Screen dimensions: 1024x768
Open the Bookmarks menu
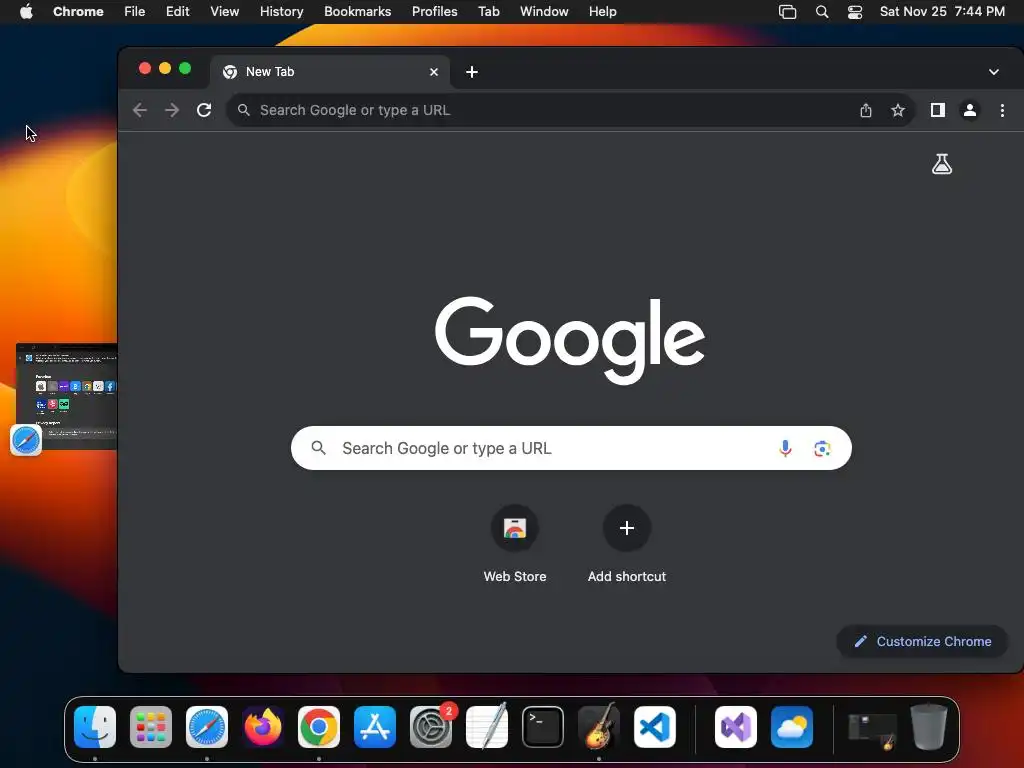357,11
